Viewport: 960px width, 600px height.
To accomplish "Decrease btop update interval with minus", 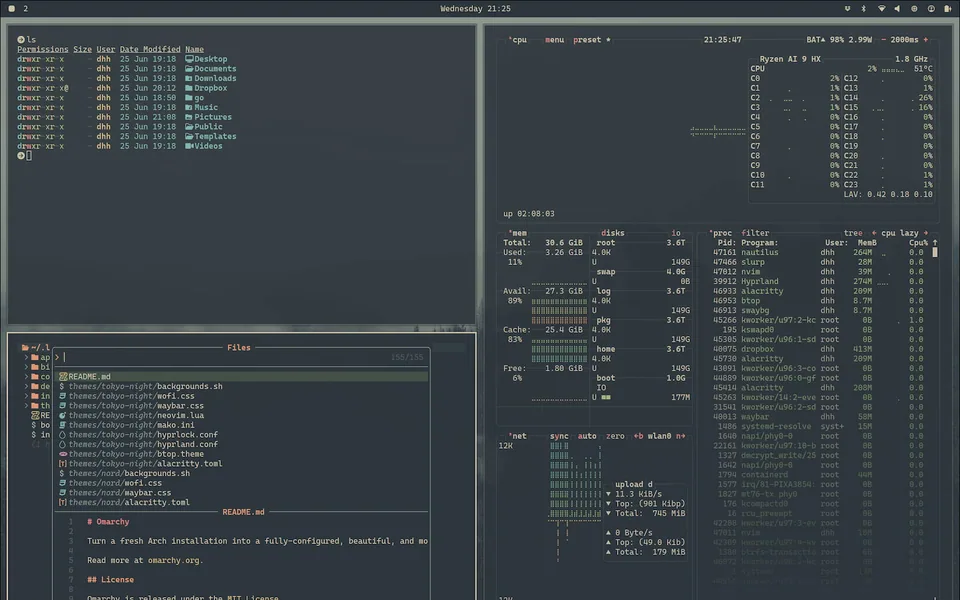I will (x=883, y=40).
